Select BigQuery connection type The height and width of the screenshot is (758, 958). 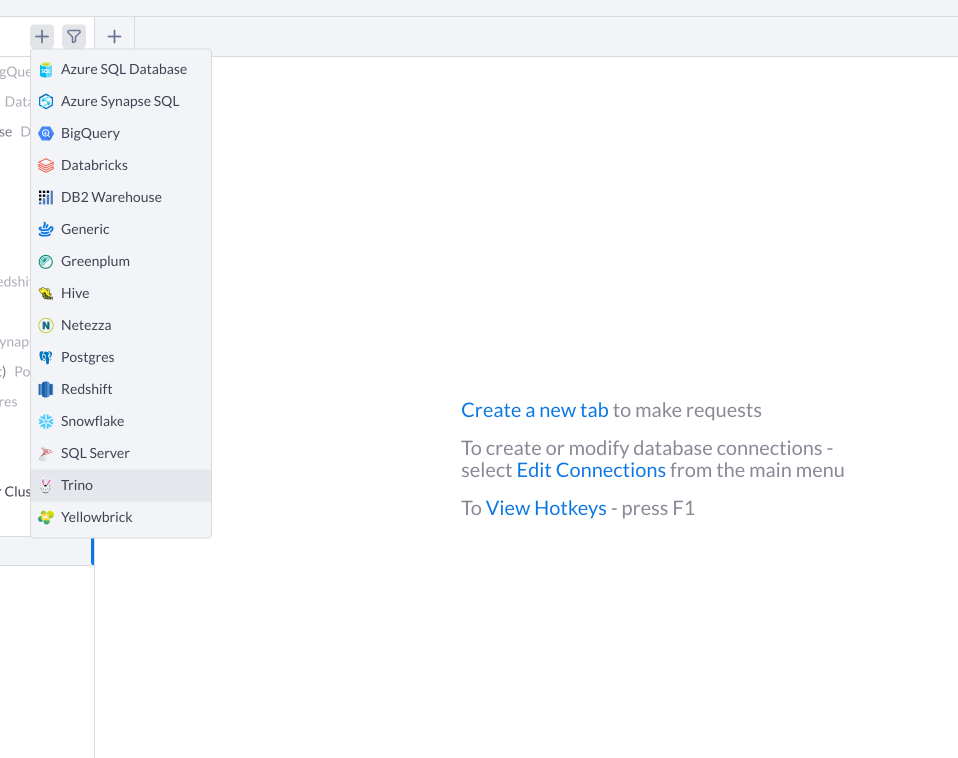[x=121, y=133]
